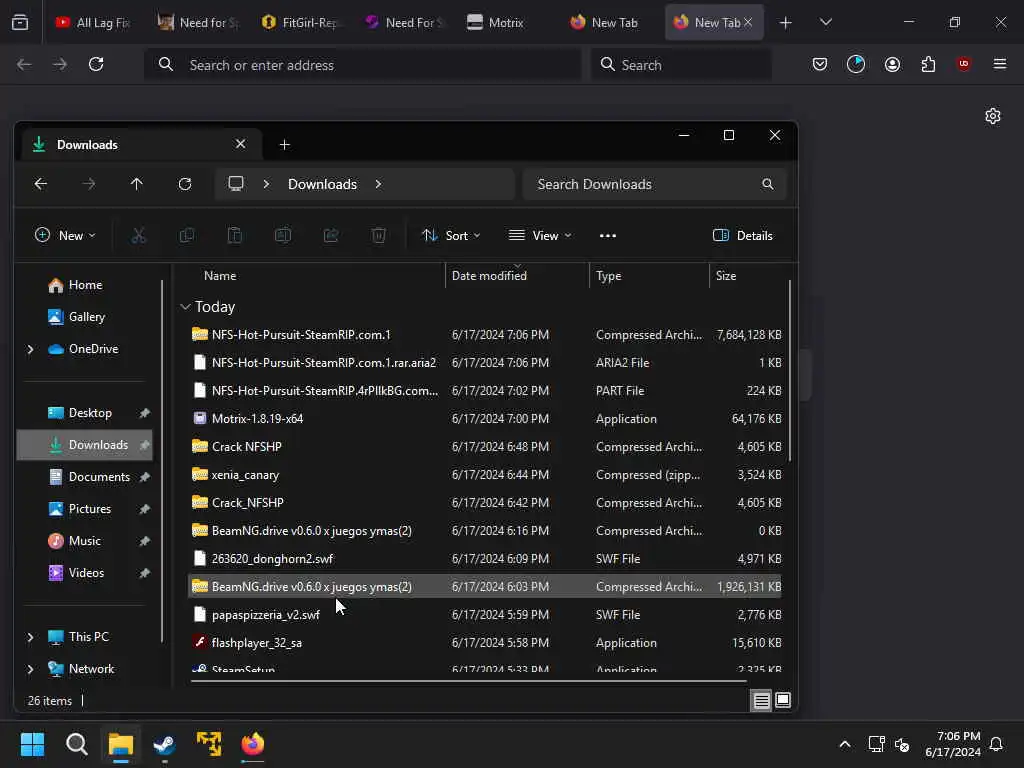
Task: Open the New item dropdown in Explorer
Action: (x=65, y=236)
